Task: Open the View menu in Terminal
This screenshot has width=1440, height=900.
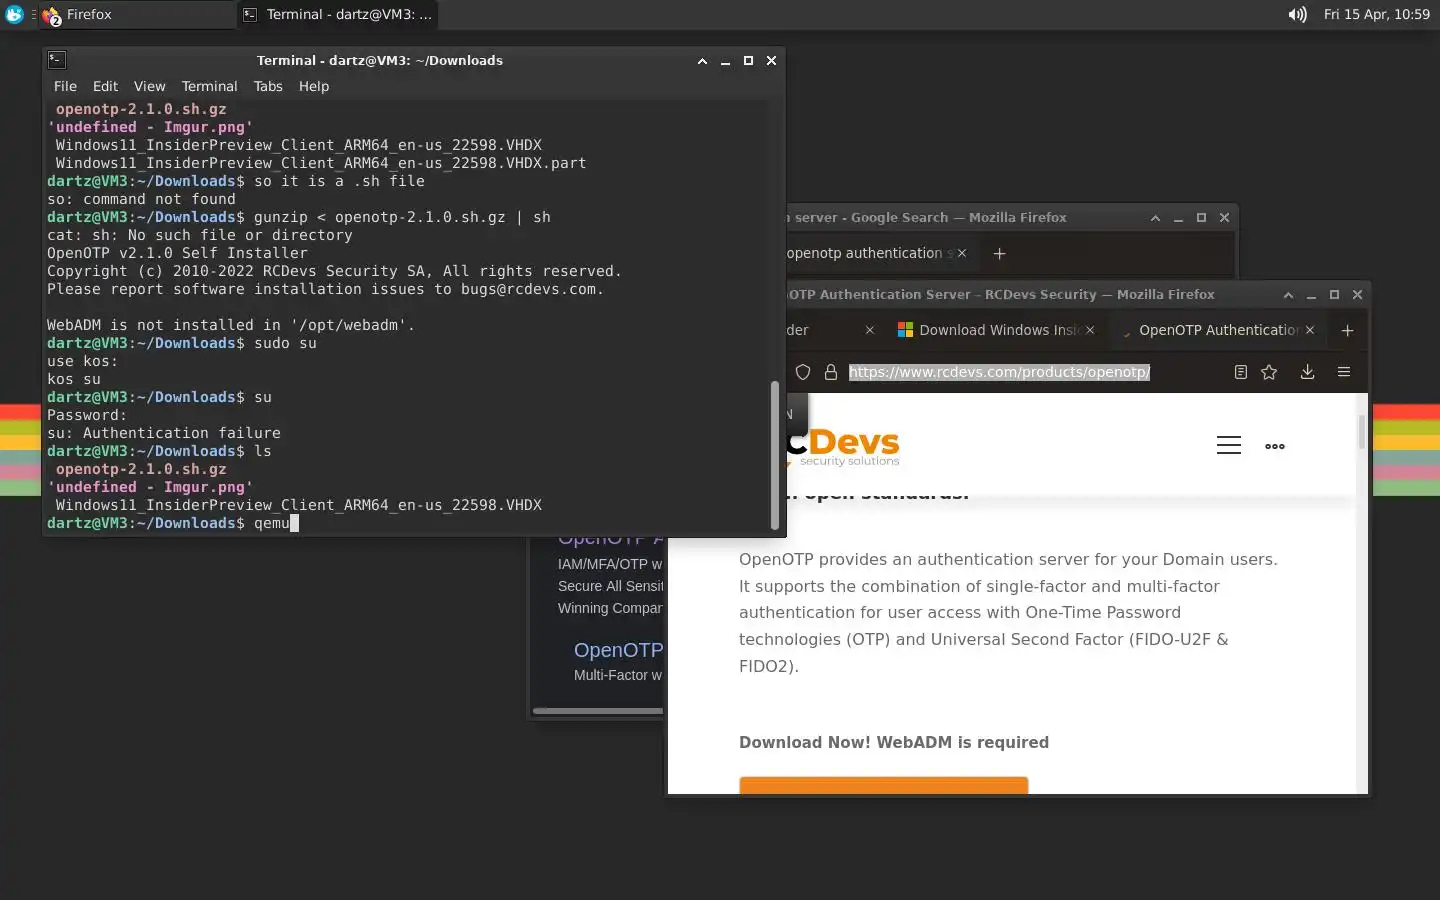Action: 149,86
